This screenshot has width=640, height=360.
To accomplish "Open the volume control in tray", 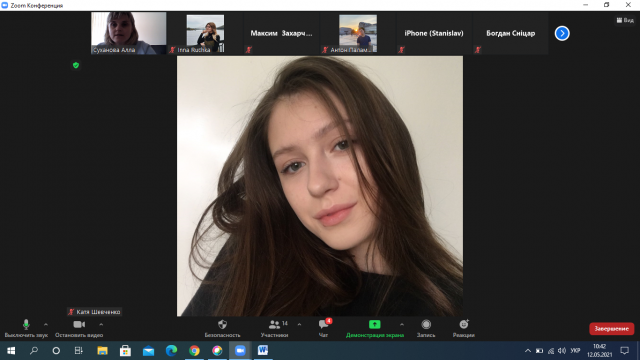I will (562, 351).
